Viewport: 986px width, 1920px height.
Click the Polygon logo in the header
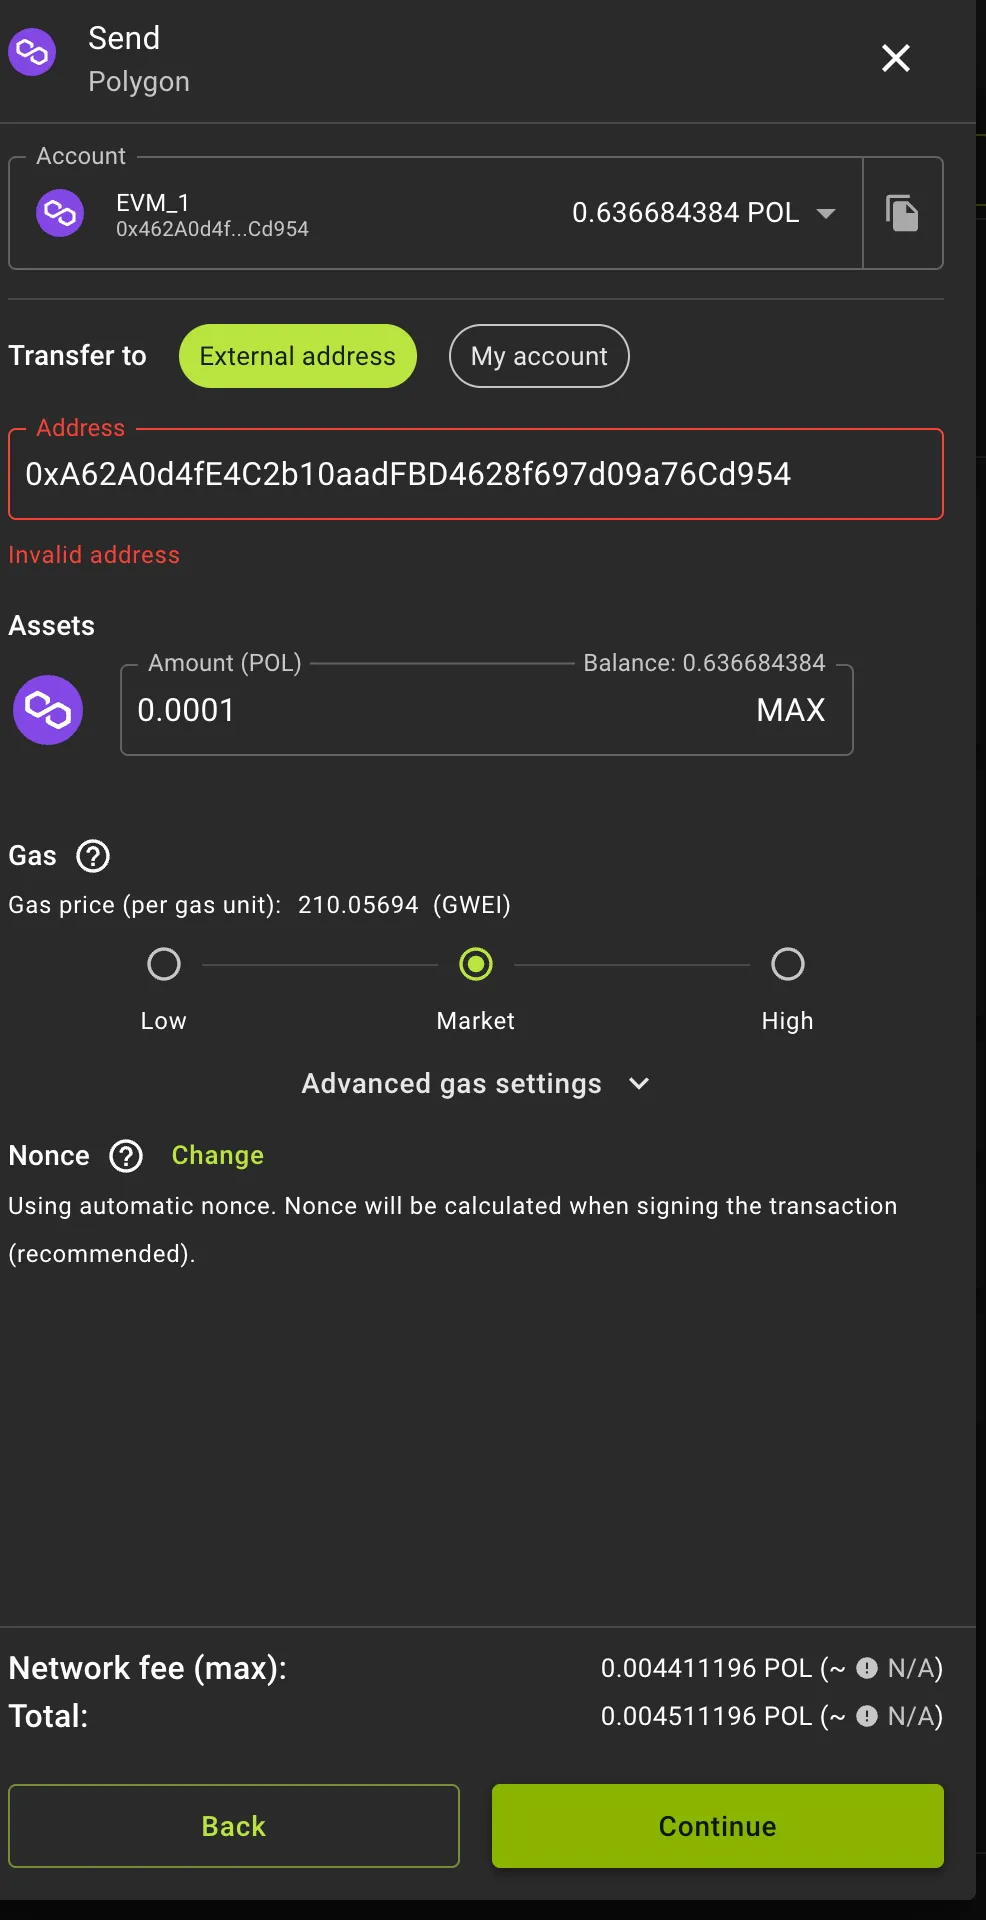pos(32,52)
